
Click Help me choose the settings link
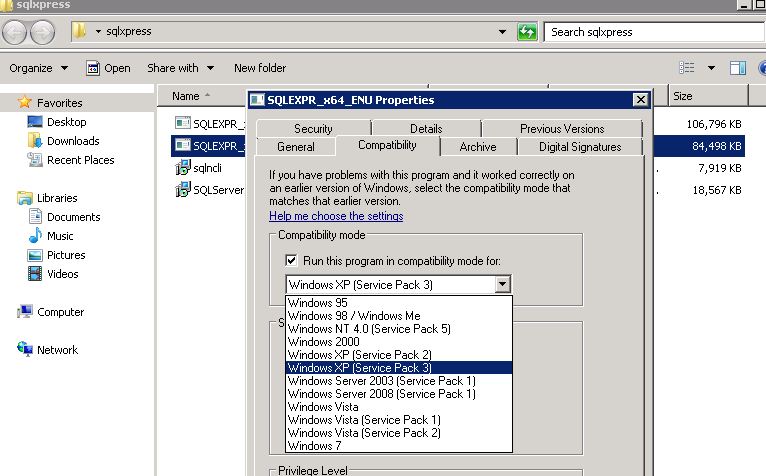point(336,216)
